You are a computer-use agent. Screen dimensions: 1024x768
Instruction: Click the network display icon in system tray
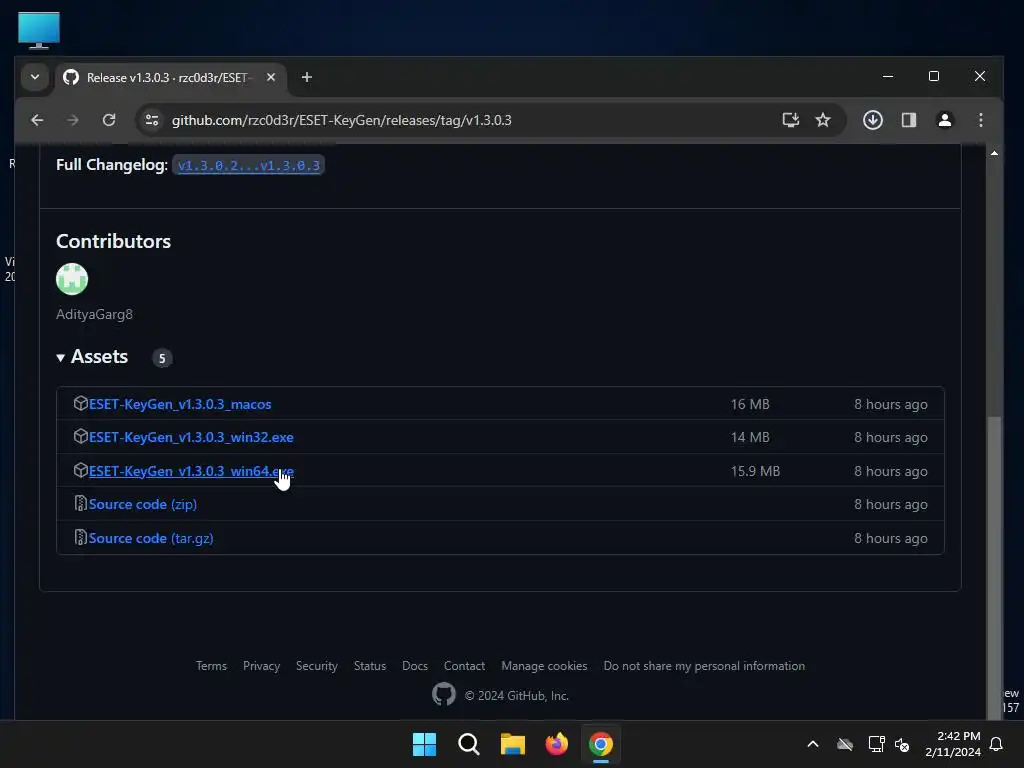(x=876, y=744)
